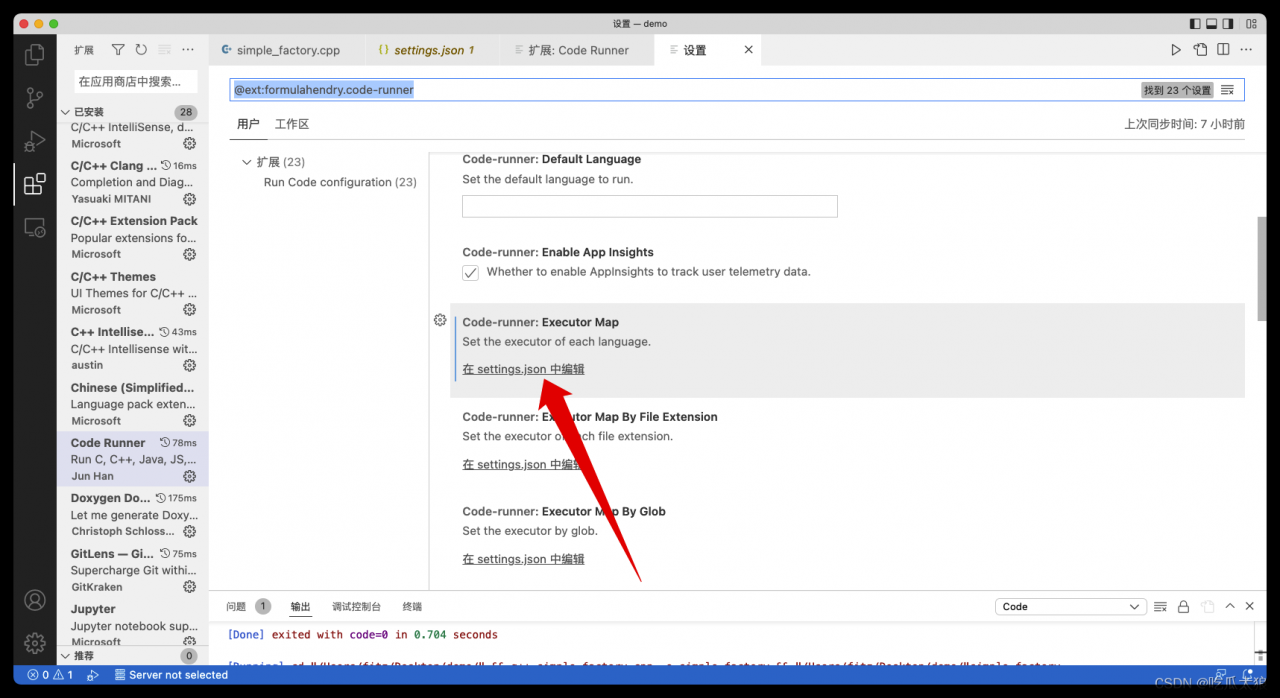The width and height of the screenshot is (1280, 698).
Task: Open the manage gear for Code Runner extension
Action: pyautogui.click(x=189, y=476)
